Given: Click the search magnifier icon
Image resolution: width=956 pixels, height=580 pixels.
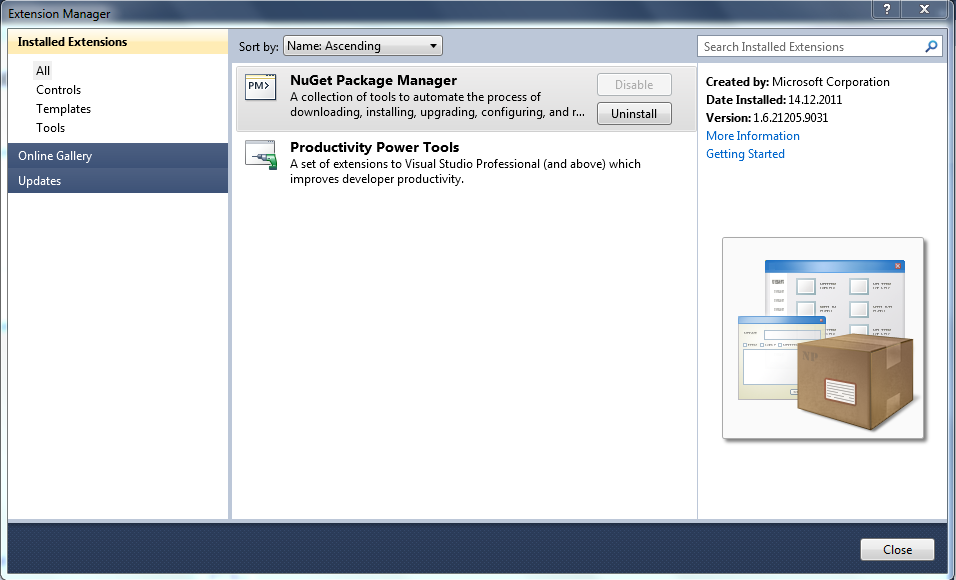Looking at the screenshot, I should [931, 46].
